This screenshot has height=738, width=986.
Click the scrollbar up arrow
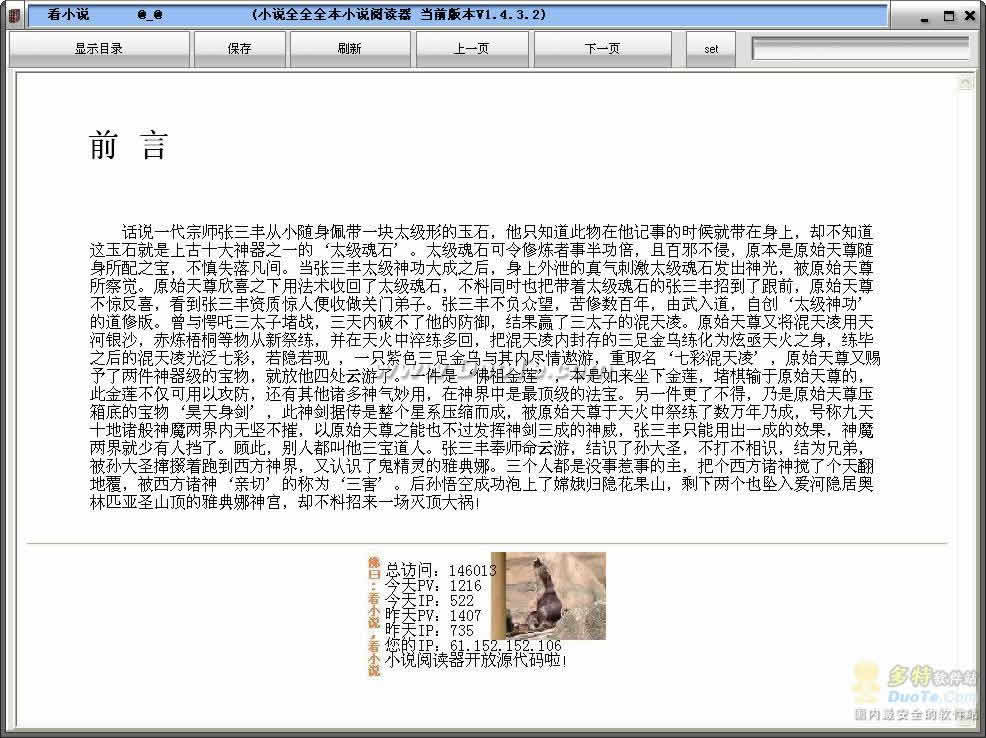click(x=965, y=84)
